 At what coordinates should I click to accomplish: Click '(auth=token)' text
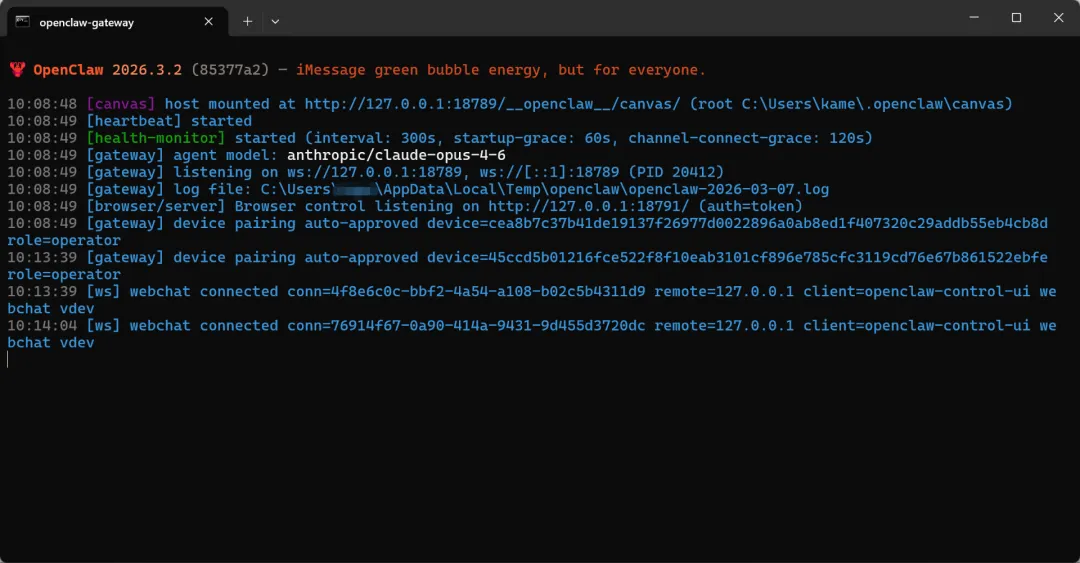point(750,206)
